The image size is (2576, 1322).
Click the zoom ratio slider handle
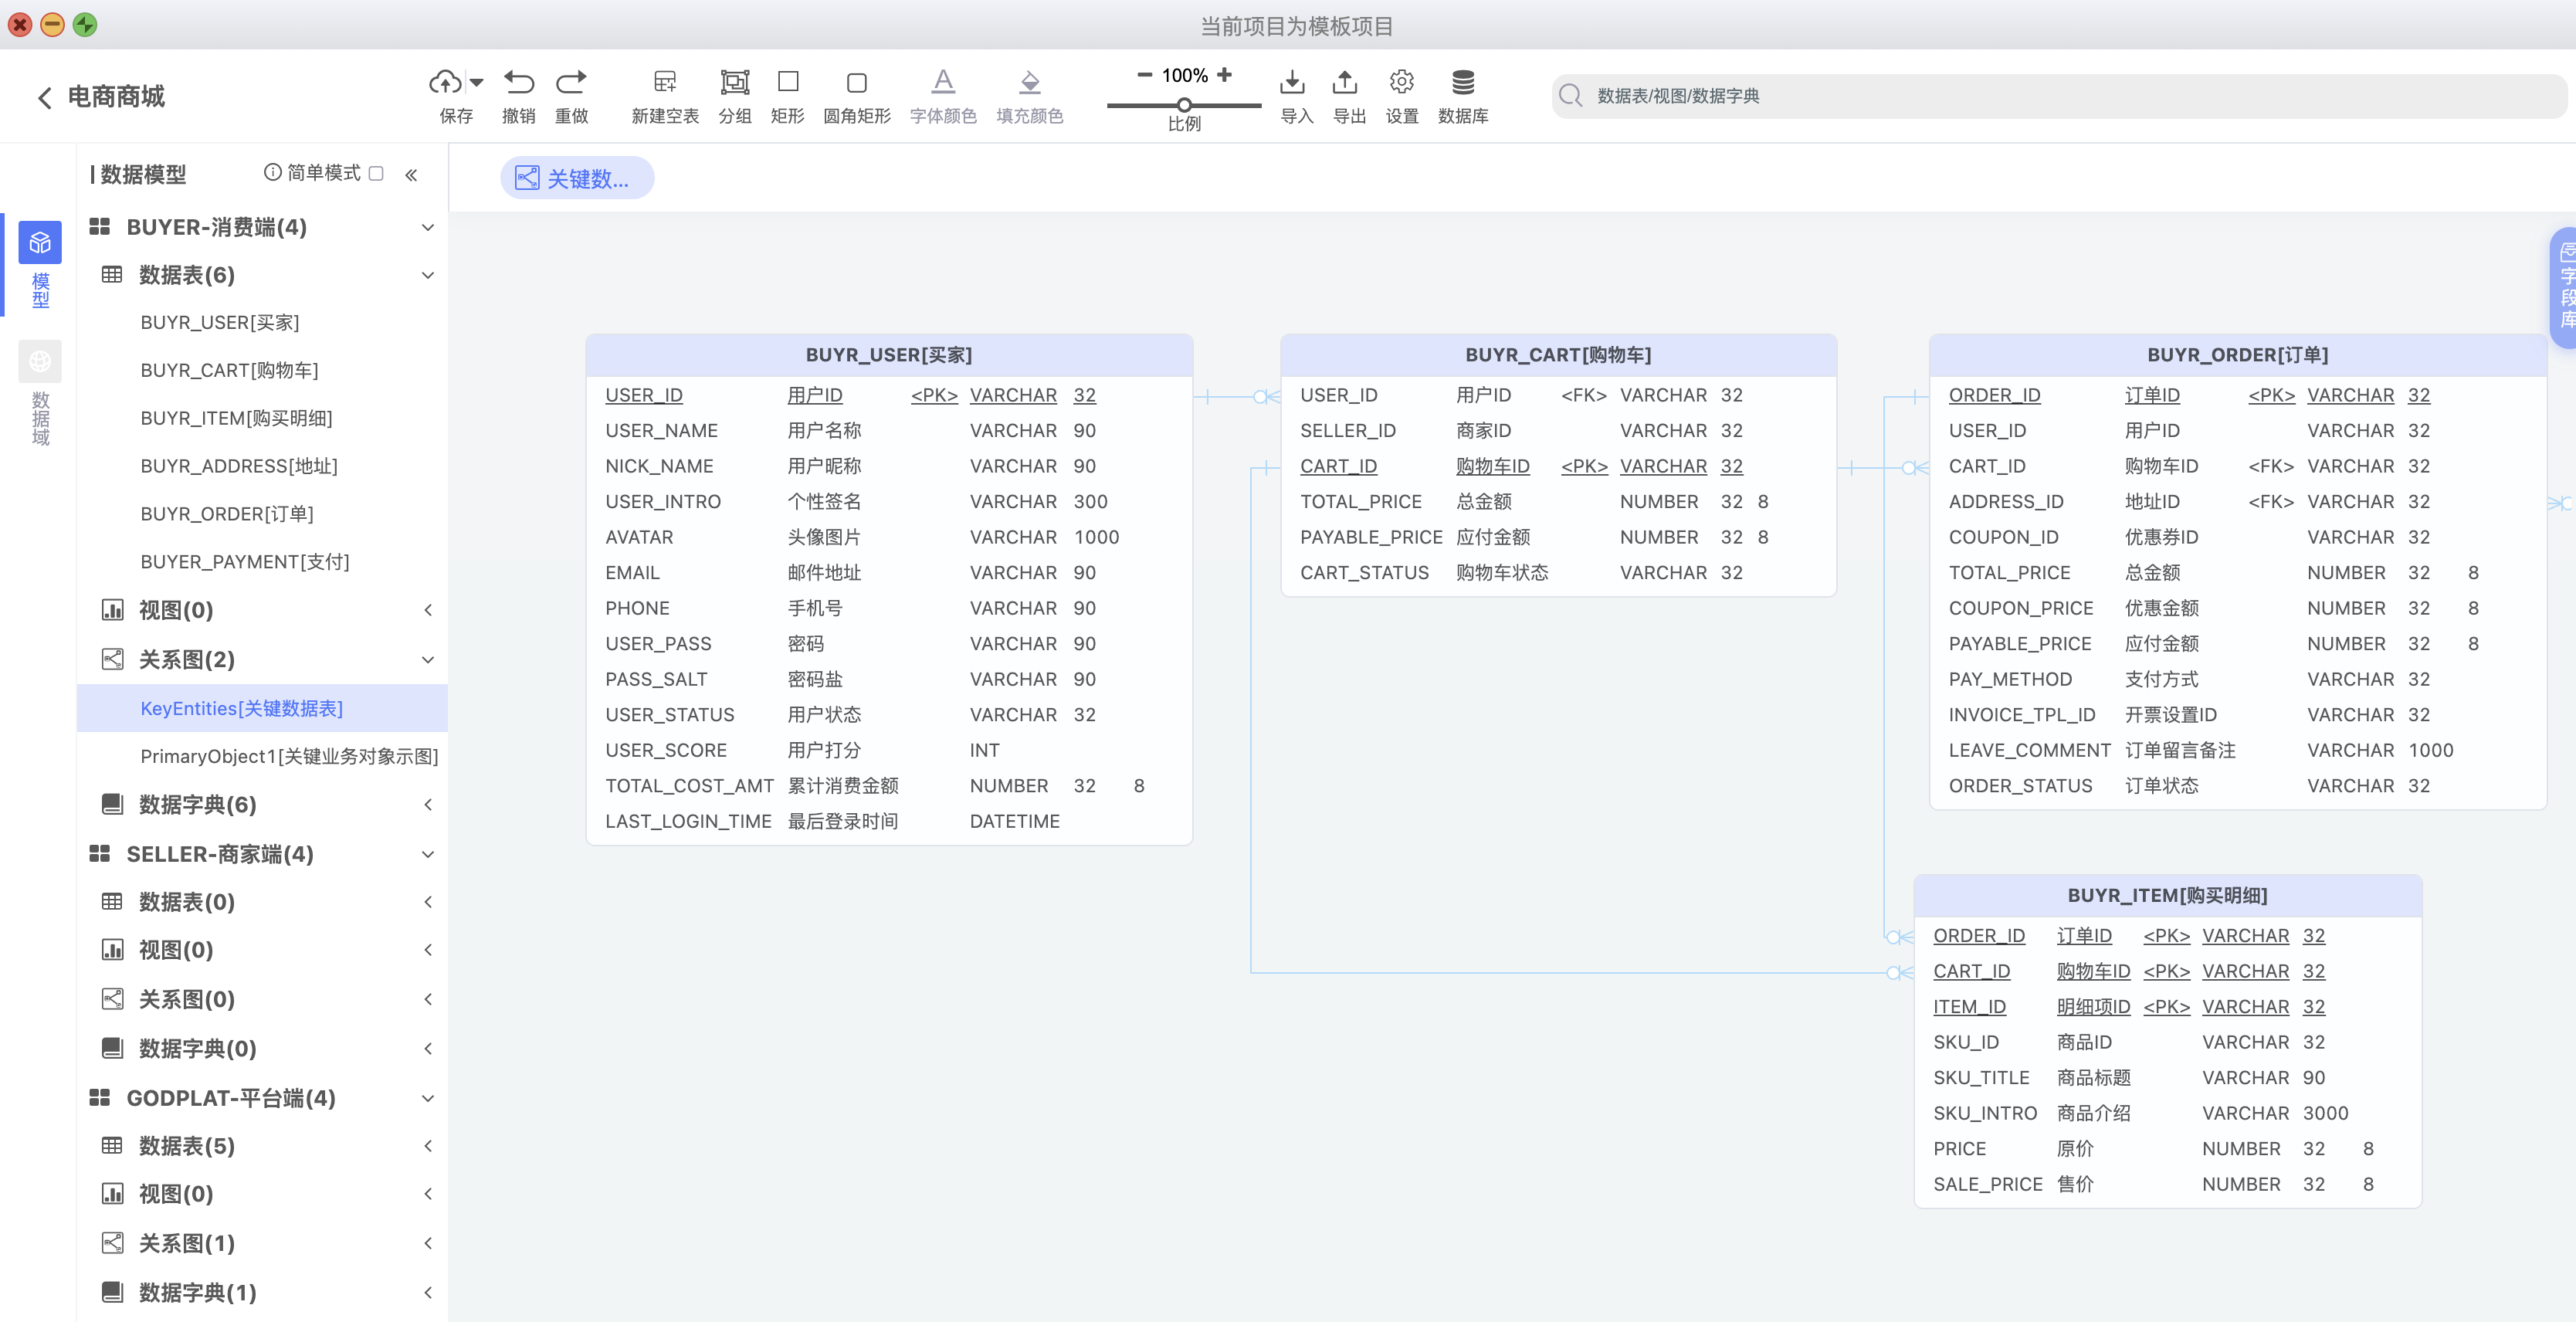click(x=1184, y=104)
